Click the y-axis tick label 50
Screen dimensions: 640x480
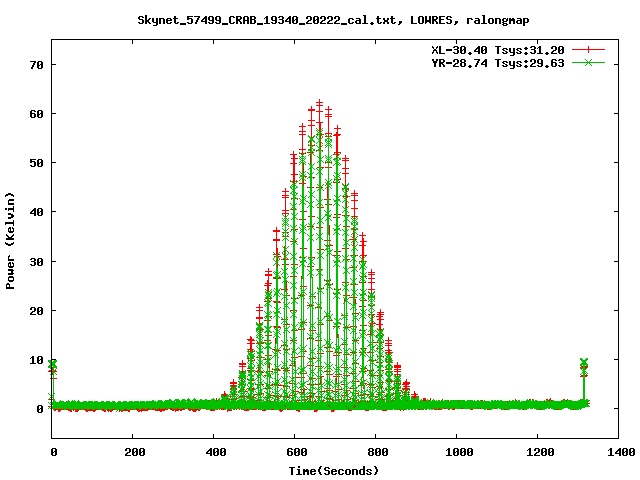(36, 163)
